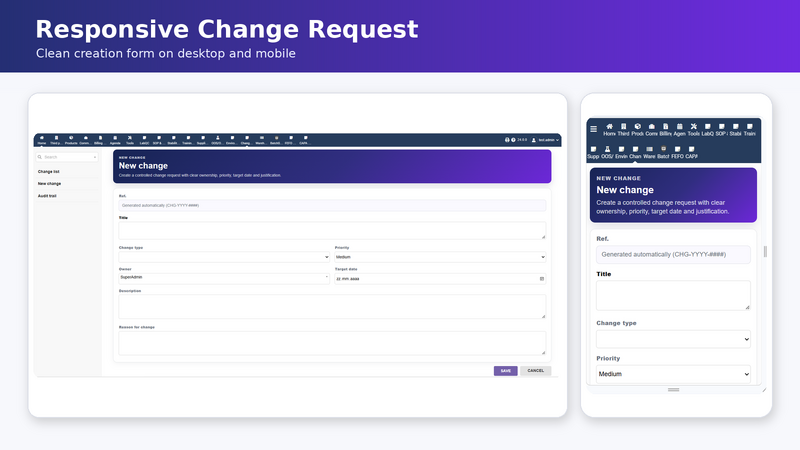Image resolution: width=800 pixels, height=450 pixels.
Task: Open LabQC item in desktop top menu
Action: (x=144, y=140)
